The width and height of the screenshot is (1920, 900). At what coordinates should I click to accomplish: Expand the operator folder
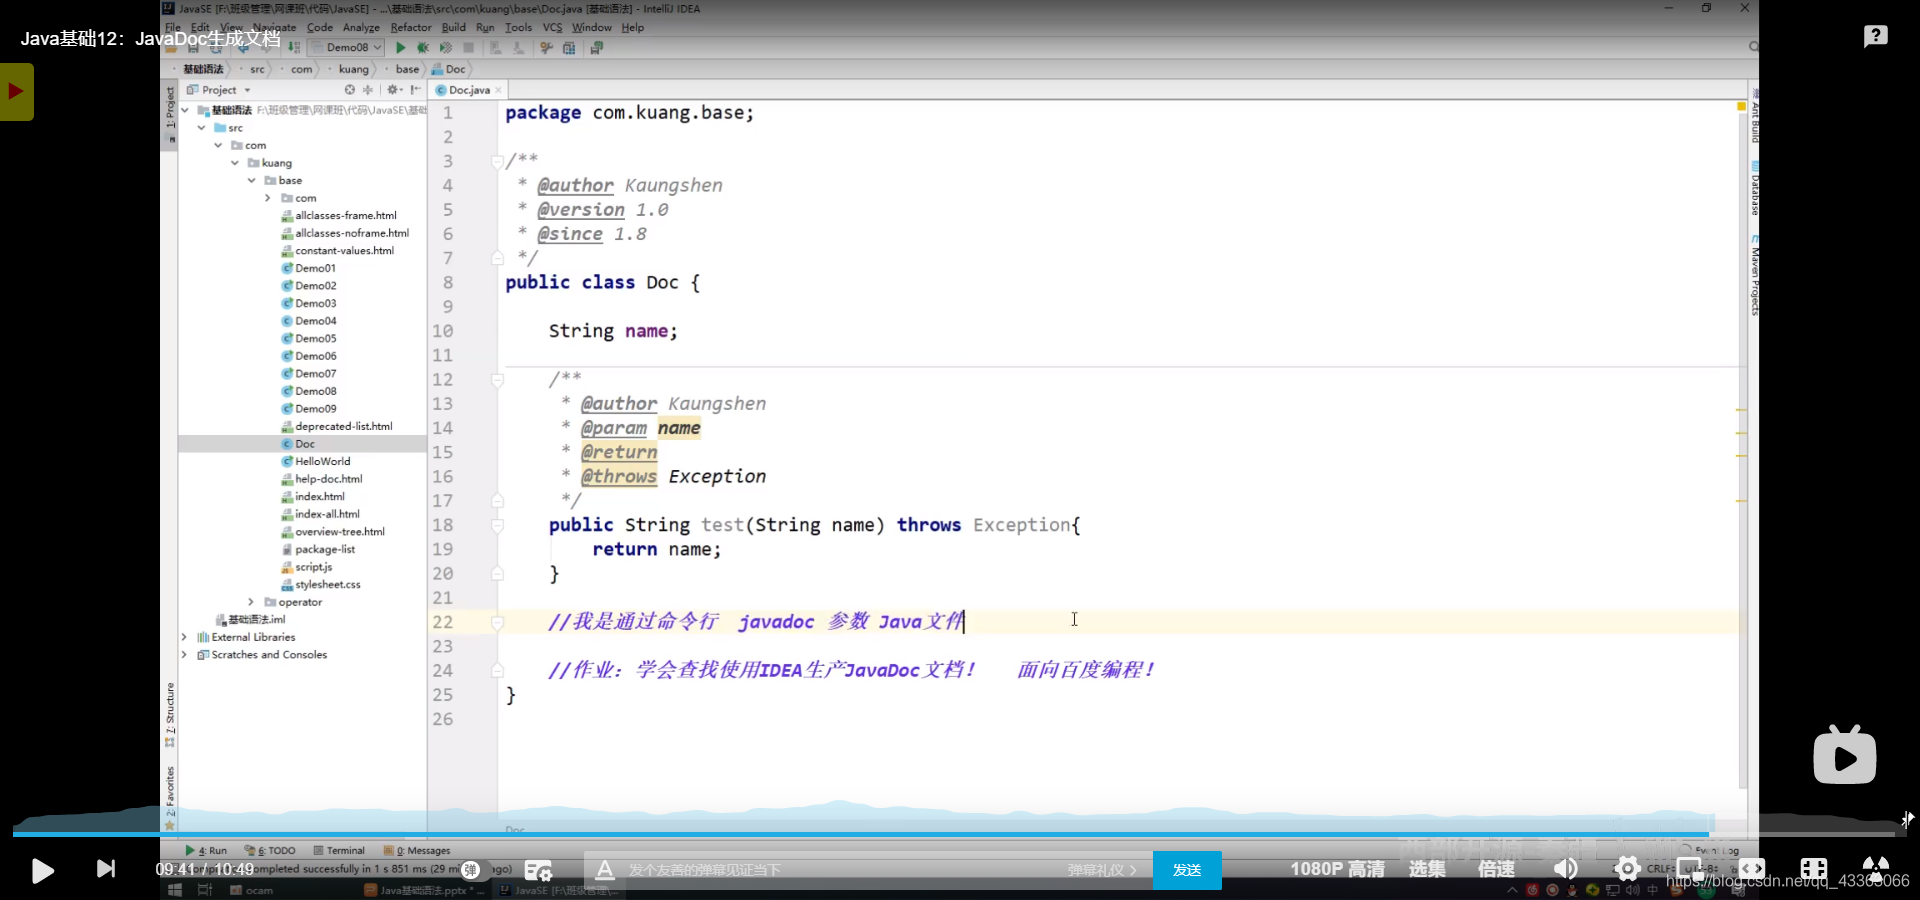tap(251, 602)
